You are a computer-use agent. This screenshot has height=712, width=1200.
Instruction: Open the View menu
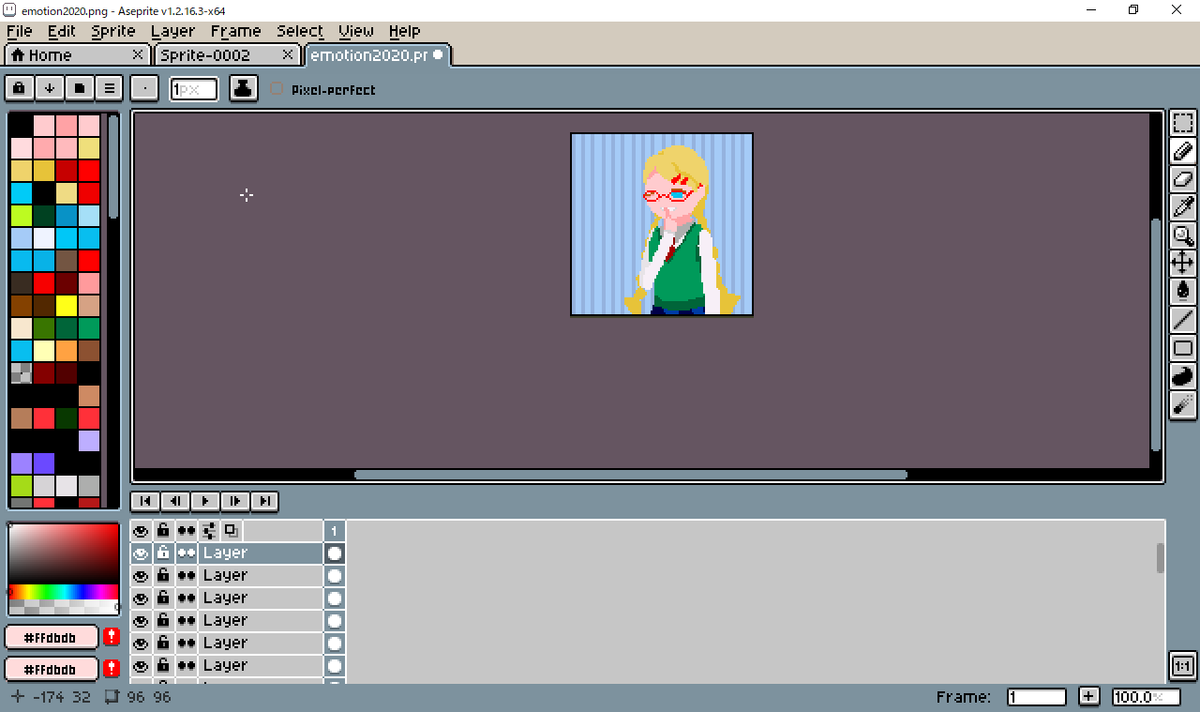(x=356, y=31)
